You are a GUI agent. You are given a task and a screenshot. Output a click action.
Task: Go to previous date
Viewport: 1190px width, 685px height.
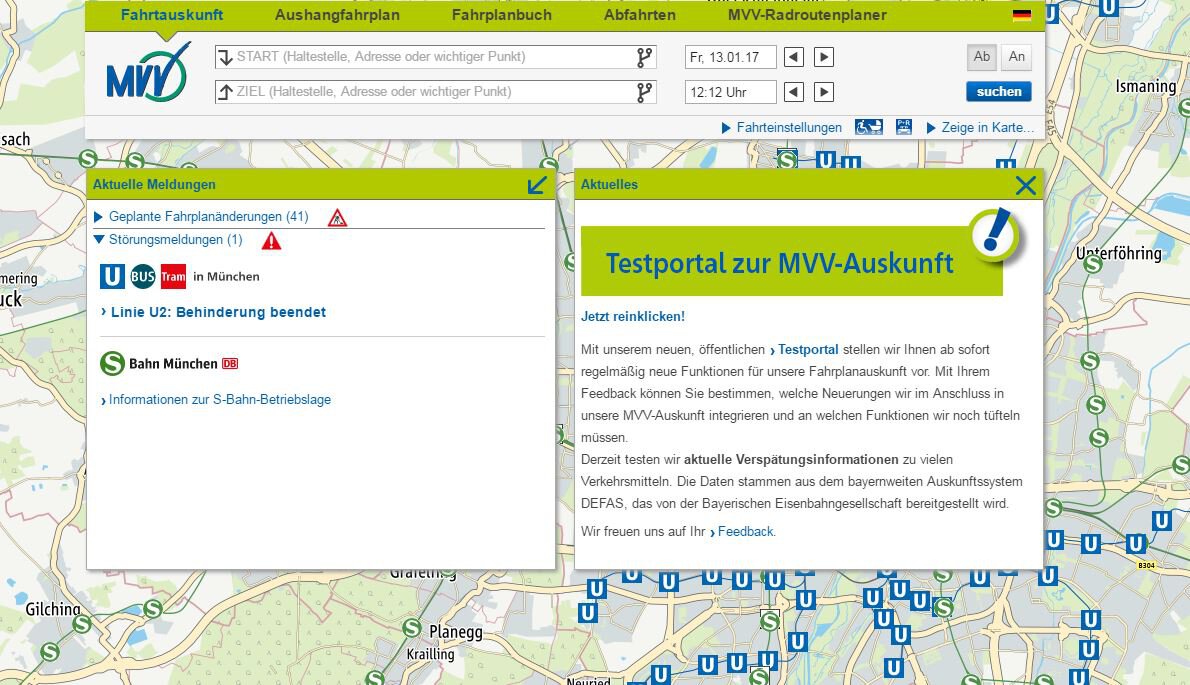point(794,57)
